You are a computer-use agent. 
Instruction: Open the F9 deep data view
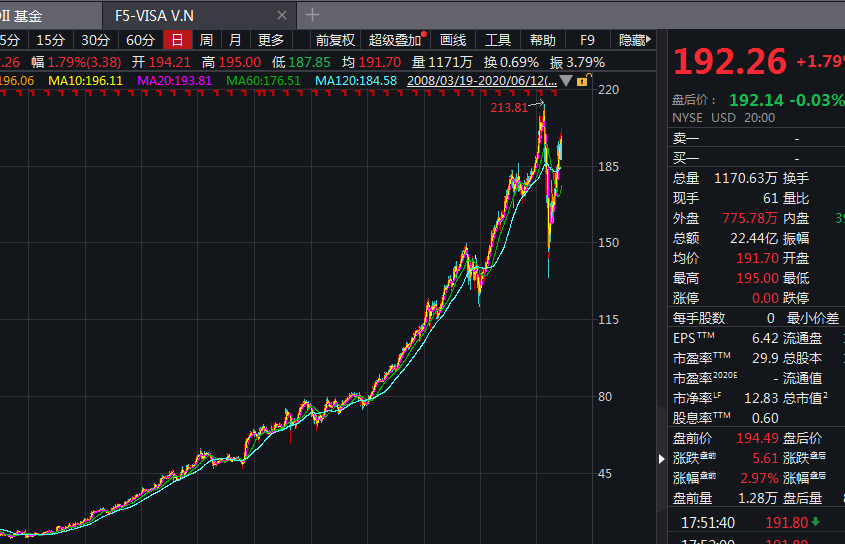pyautogui.click(x=587, y=40)
